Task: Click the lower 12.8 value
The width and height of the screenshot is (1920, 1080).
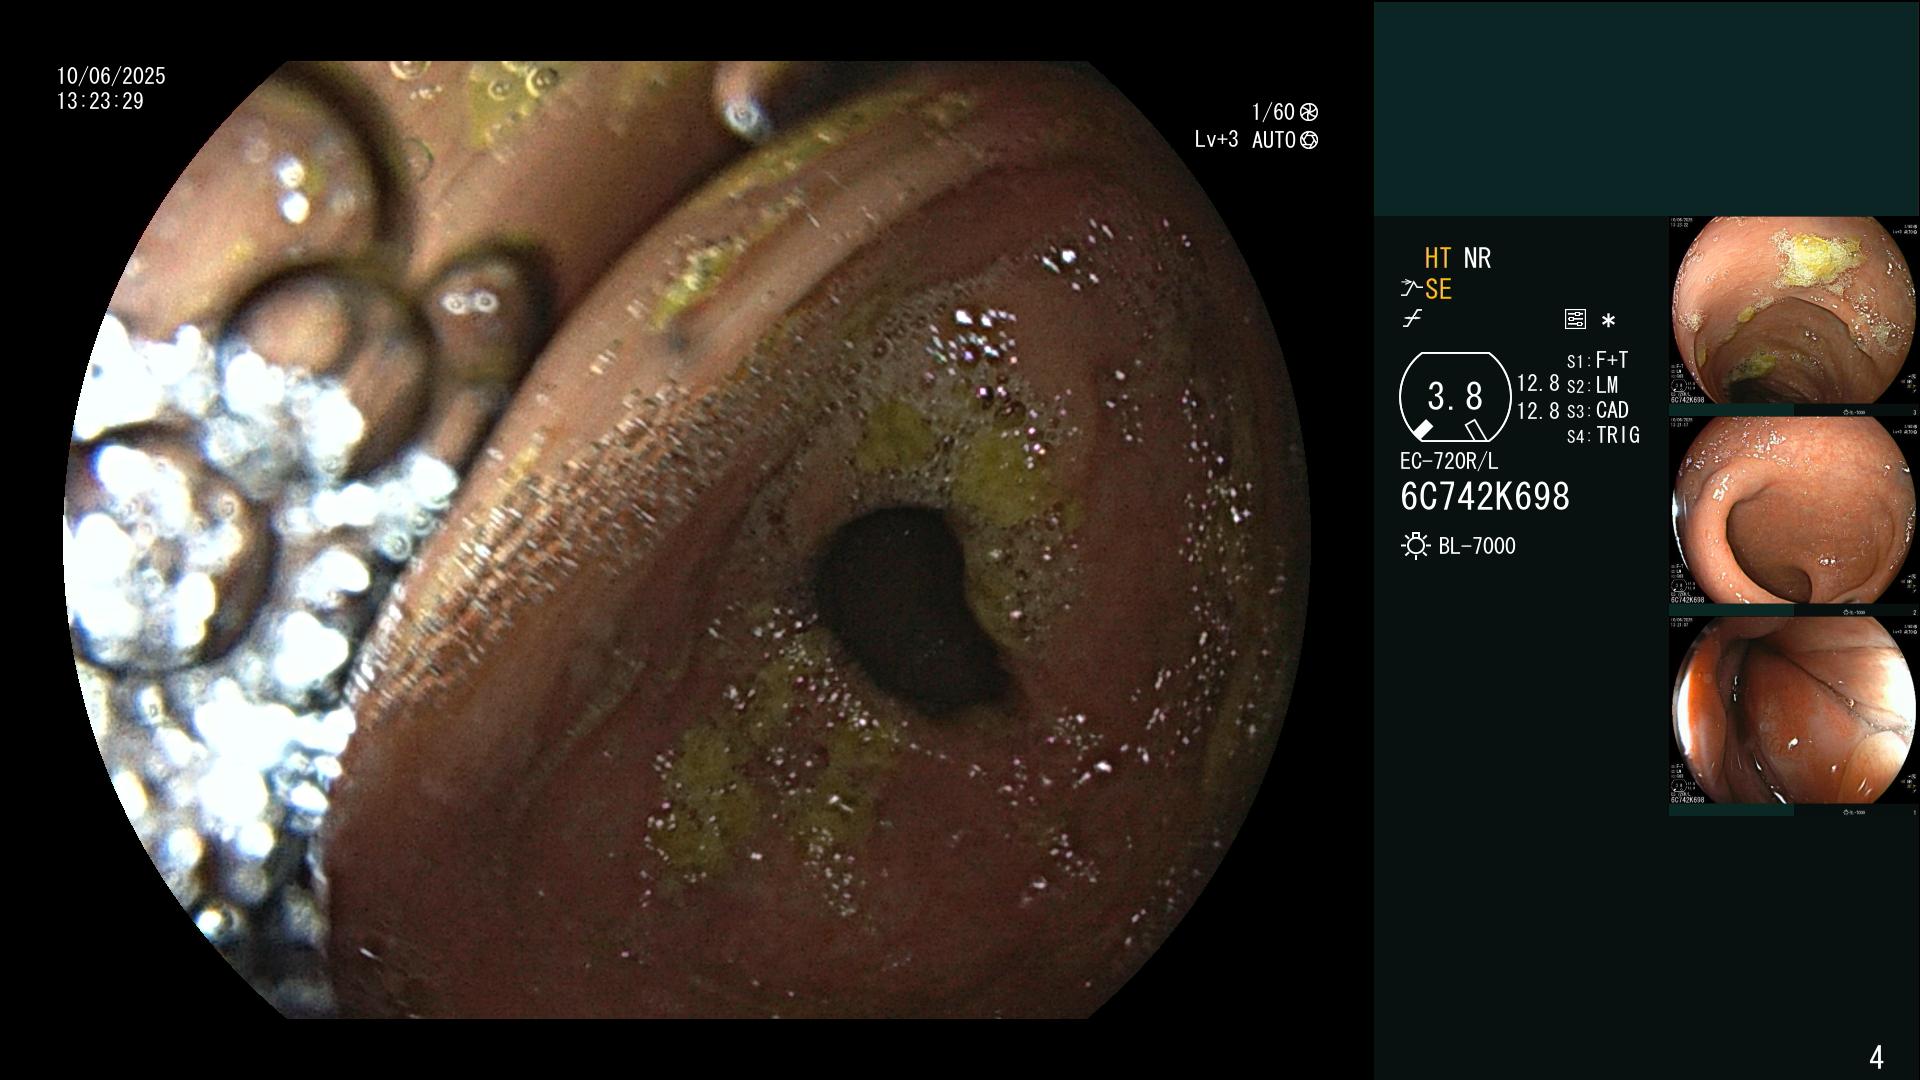Action: (x=1538, y=411)
